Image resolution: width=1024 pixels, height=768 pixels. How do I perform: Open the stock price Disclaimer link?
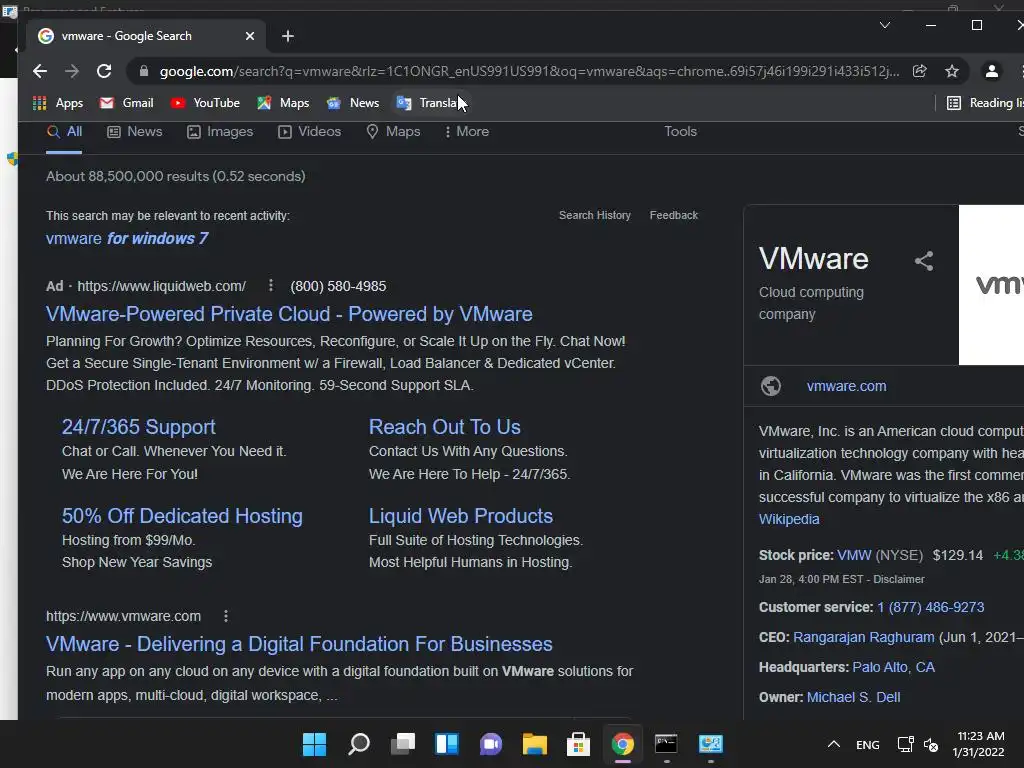(899, 579)
